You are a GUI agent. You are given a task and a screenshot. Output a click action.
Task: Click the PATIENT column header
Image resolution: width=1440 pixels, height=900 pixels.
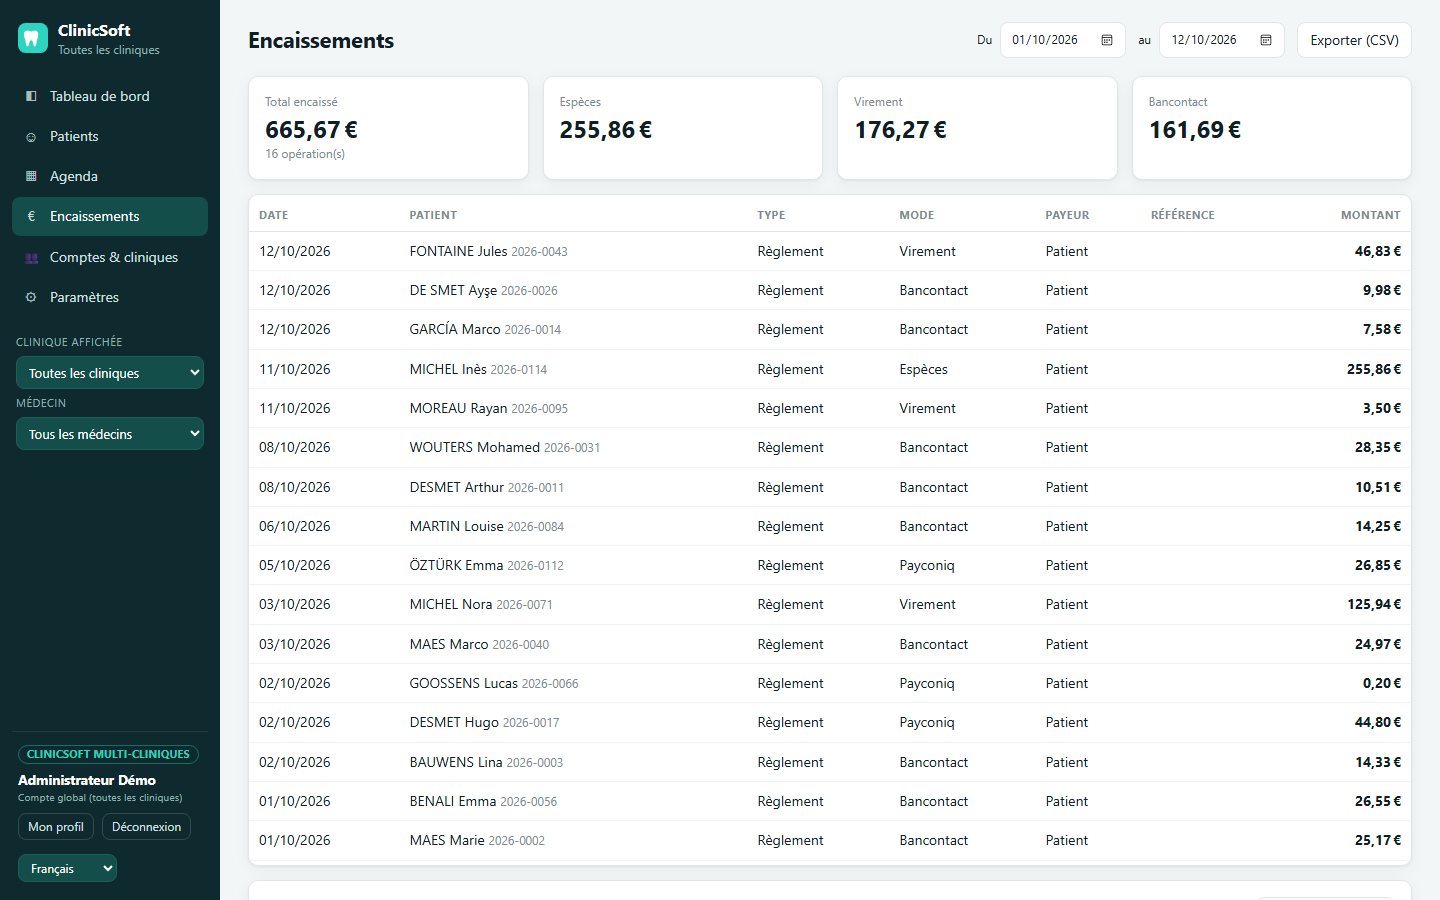tap(433, 215)
